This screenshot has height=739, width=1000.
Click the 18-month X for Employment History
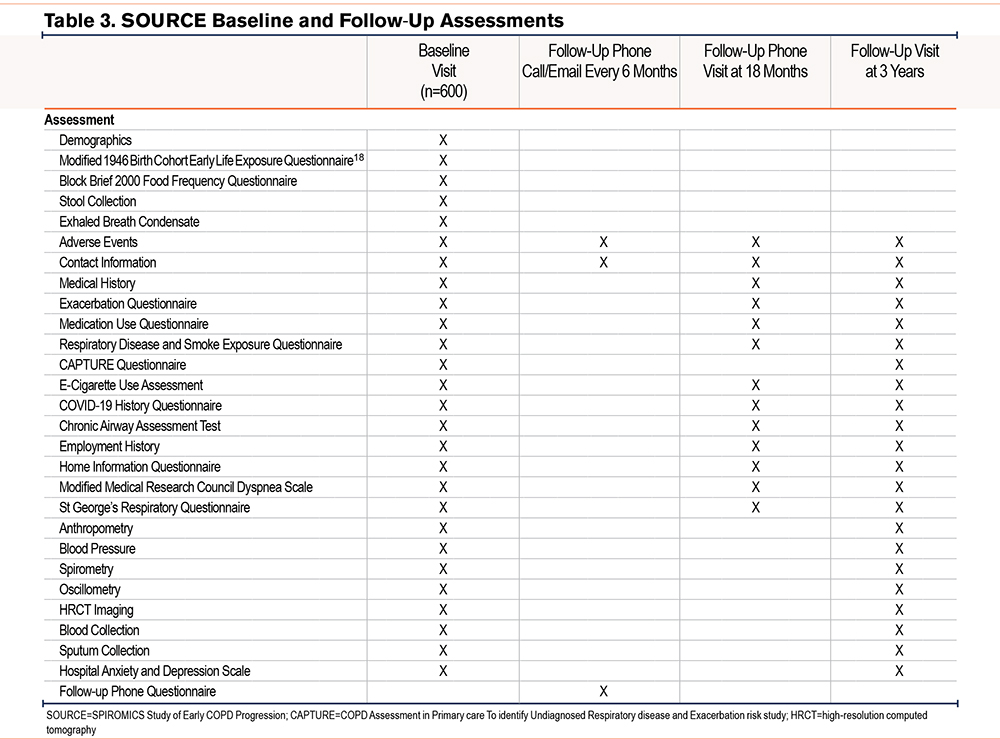click(x=756, y=446)
